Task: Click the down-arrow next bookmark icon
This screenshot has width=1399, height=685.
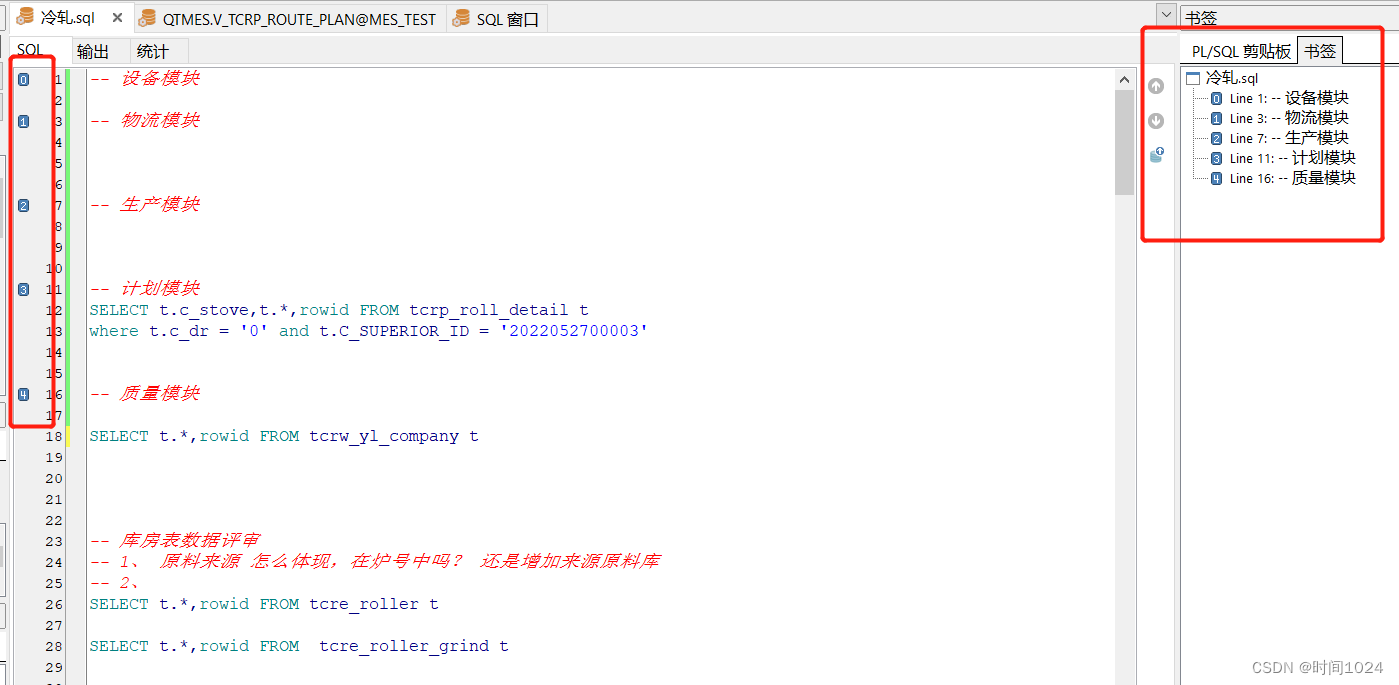Action: point(1156,120)
